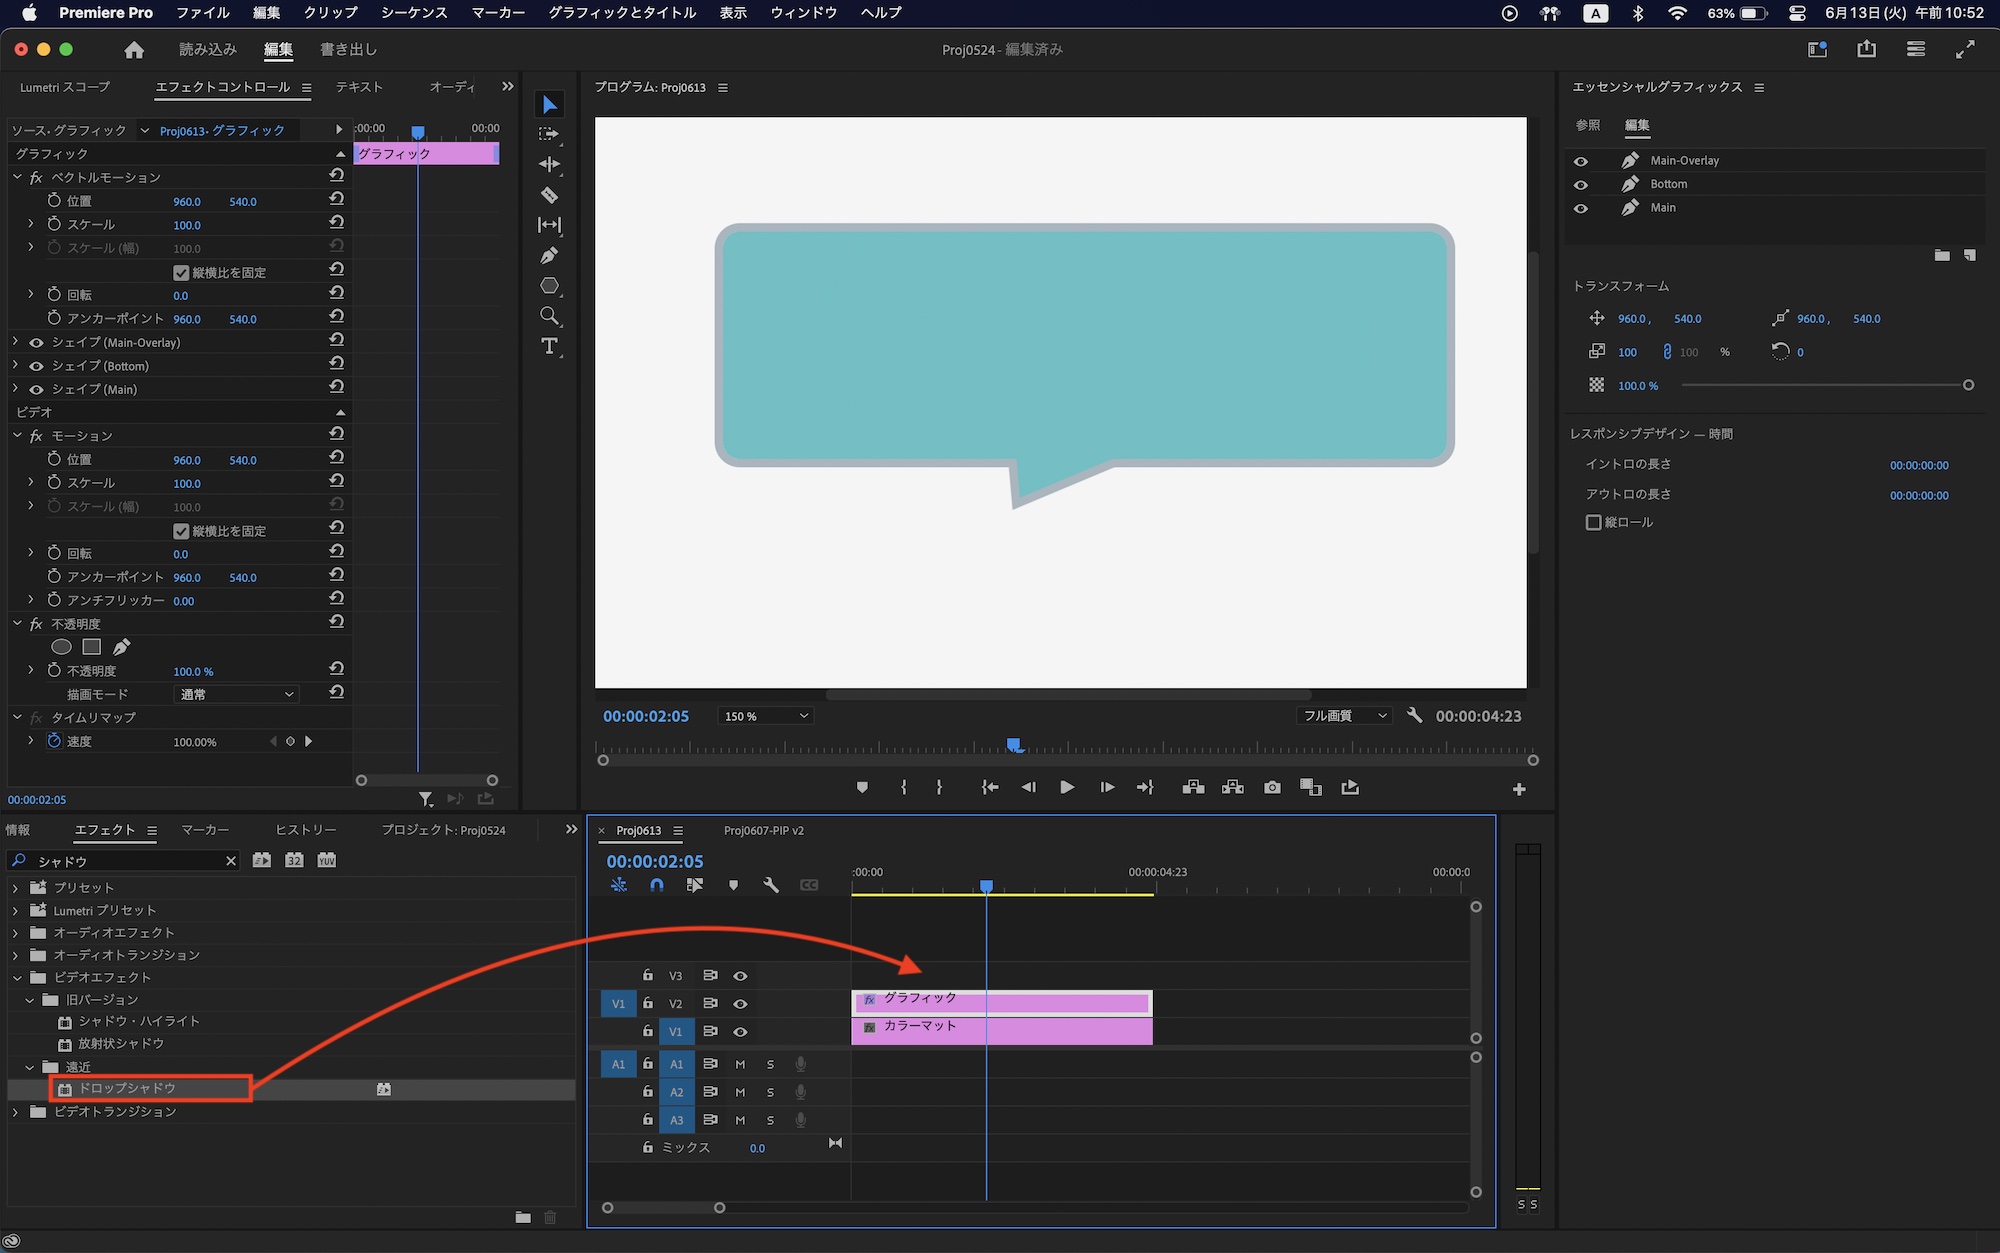Enable the 縦ロール checkbox
Image resolution: width=2000 pixels, height=1253 pixels.
tap(1594, 523)
